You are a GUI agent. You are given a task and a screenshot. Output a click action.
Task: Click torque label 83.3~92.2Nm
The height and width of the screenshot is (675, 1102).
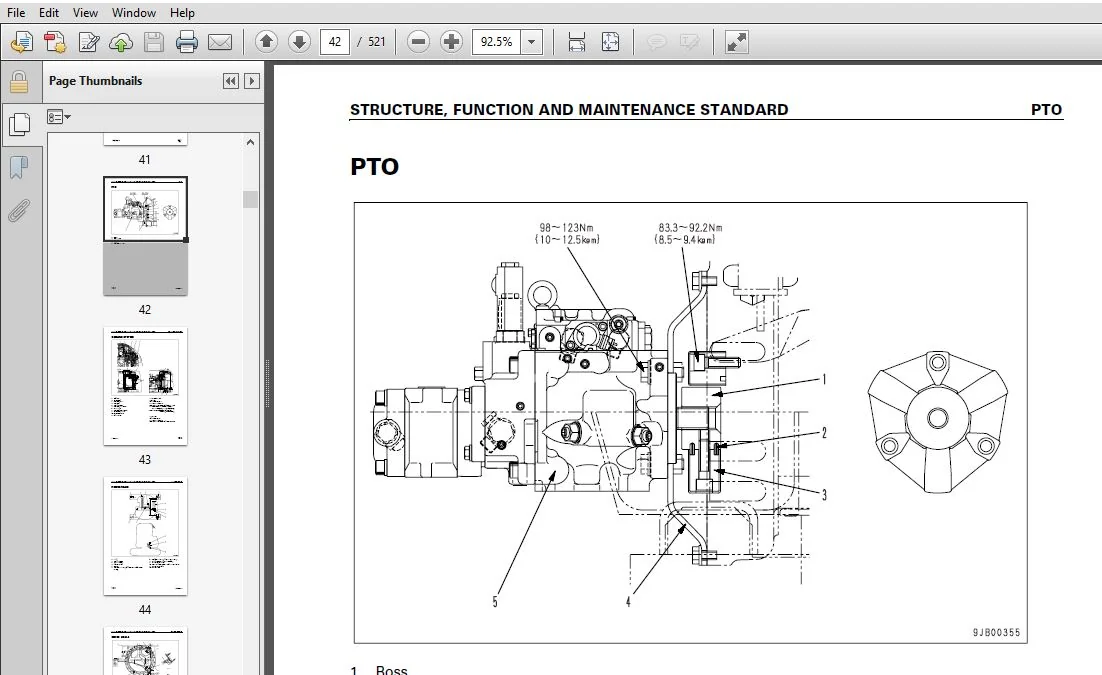[690, 228]
